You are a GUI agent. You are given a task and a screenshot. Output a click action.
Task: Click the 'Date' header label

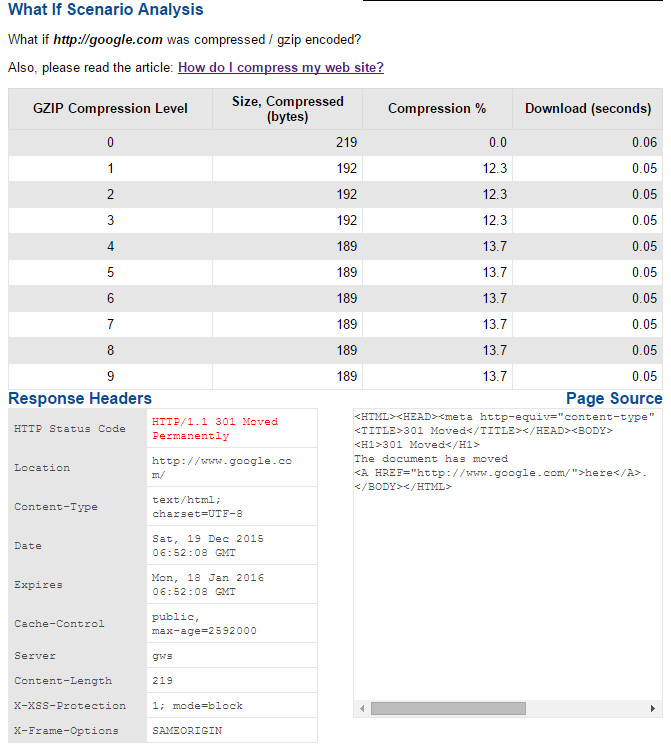point(28,546)
